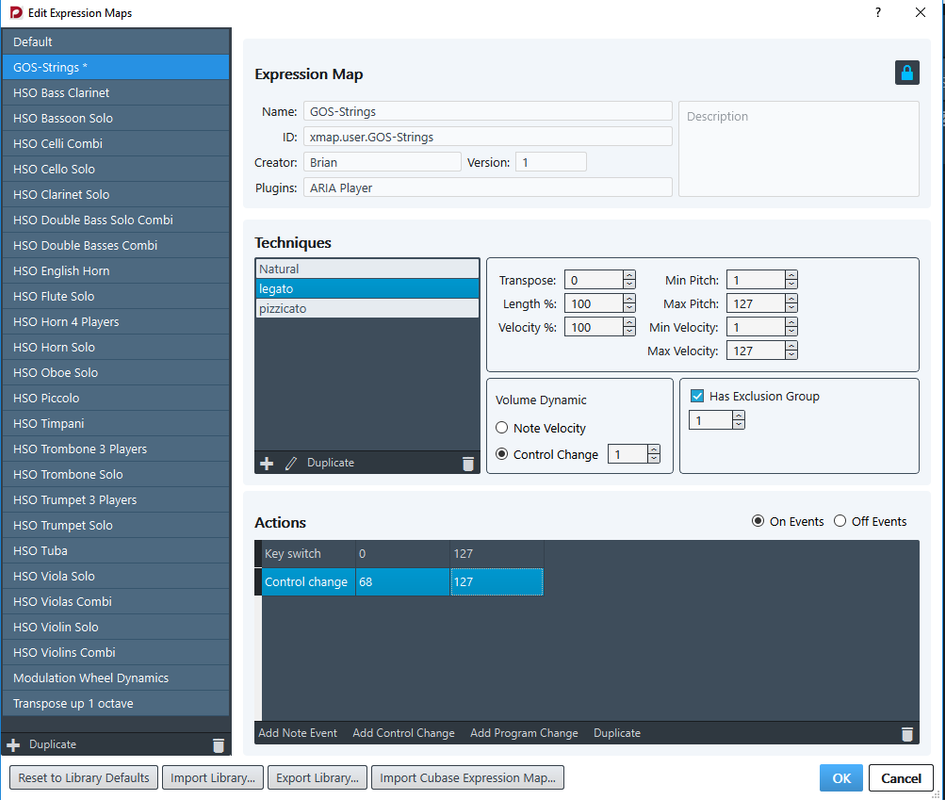Adjust the Transpose value stepper
The image size is (945, 800).
tap(629, 280)
